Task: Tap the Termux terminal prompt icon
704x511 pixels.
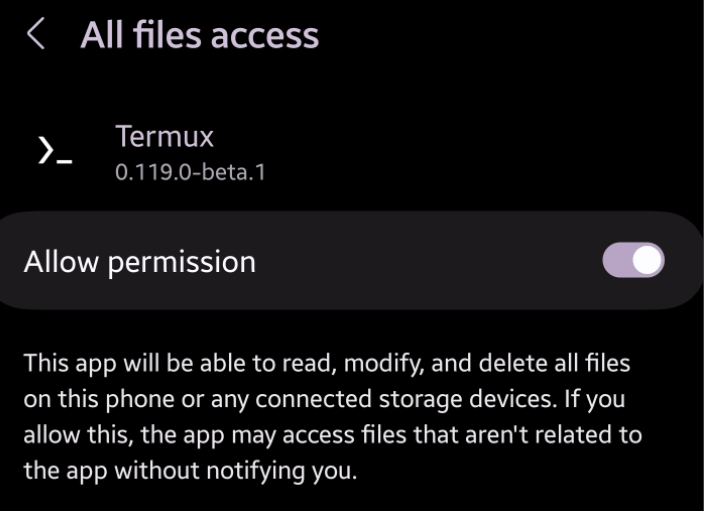Action: click(55, 150)
